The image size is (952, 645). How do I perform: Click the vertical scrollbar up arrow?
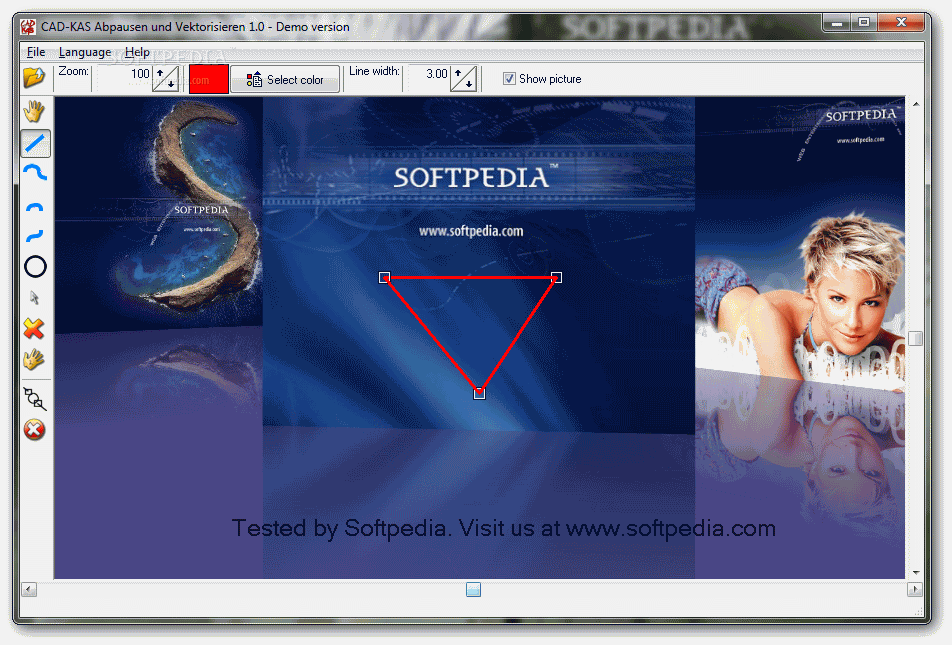coord(916,104)
